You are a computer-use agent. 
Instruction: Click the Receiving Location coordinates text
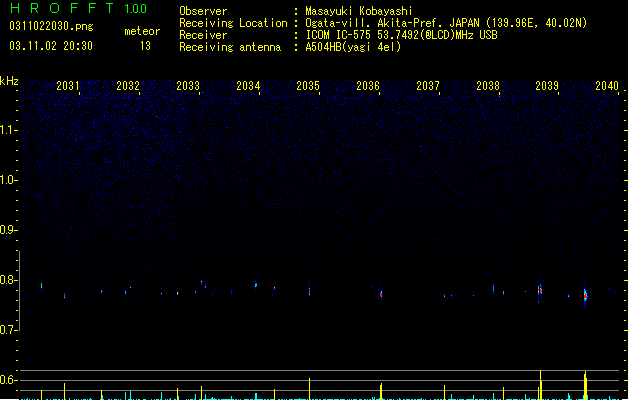(446, 23)
